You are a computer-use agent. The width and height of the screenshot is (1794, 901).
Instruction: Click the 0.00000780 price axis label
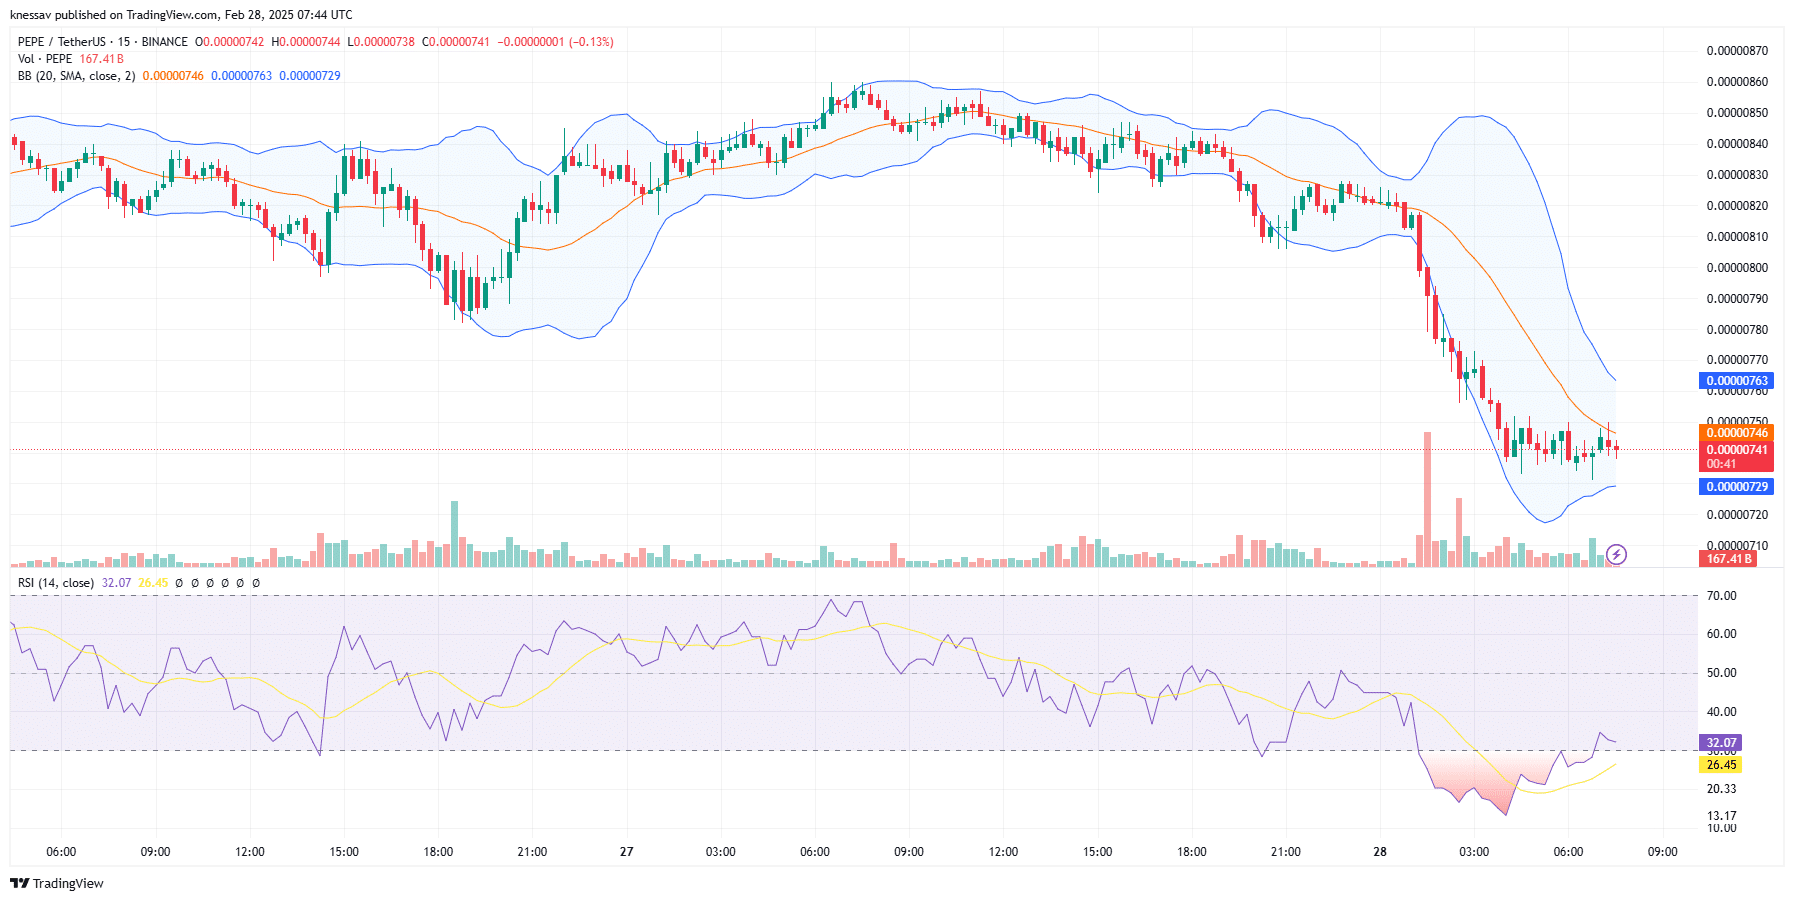[1737, 330]
